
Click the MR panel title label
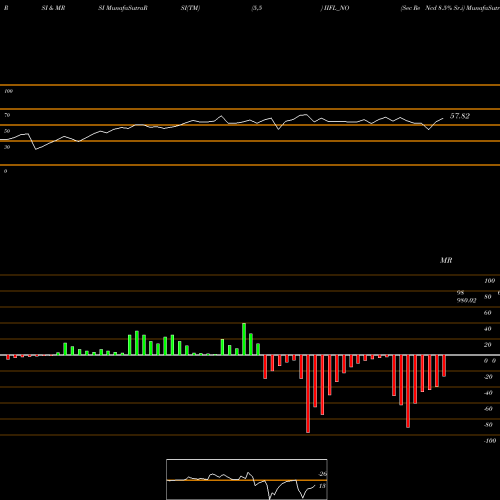[x=446, y=260]
